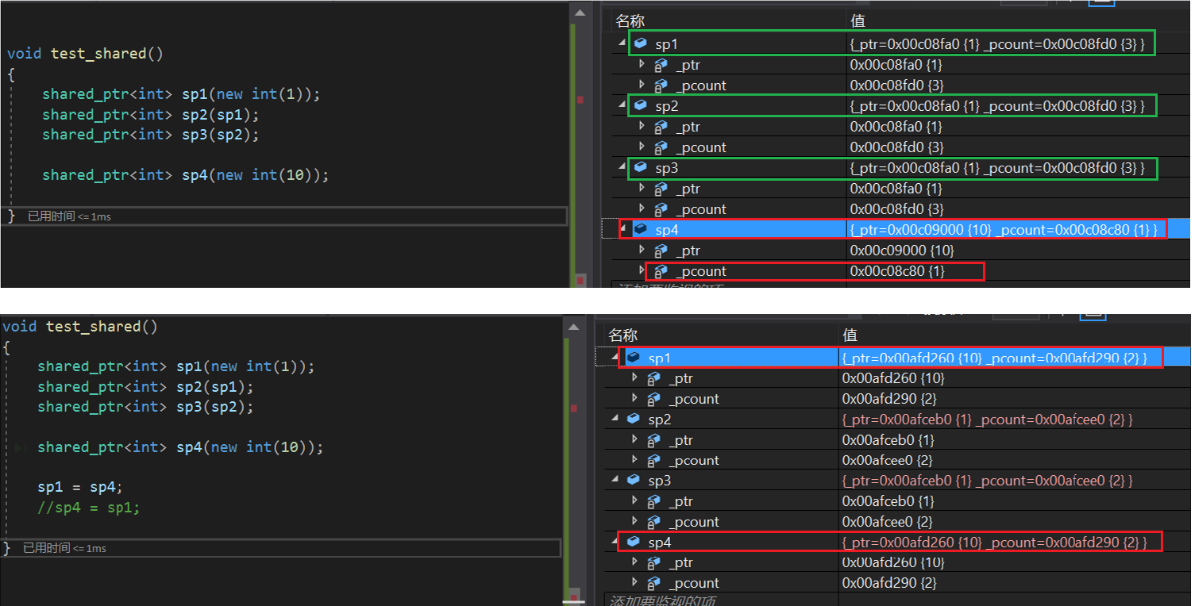This screenshot has width=1192, height=606.
Task: Click cube icon of sp4 holding _ptr=0x00c09000
Action: 640,229
